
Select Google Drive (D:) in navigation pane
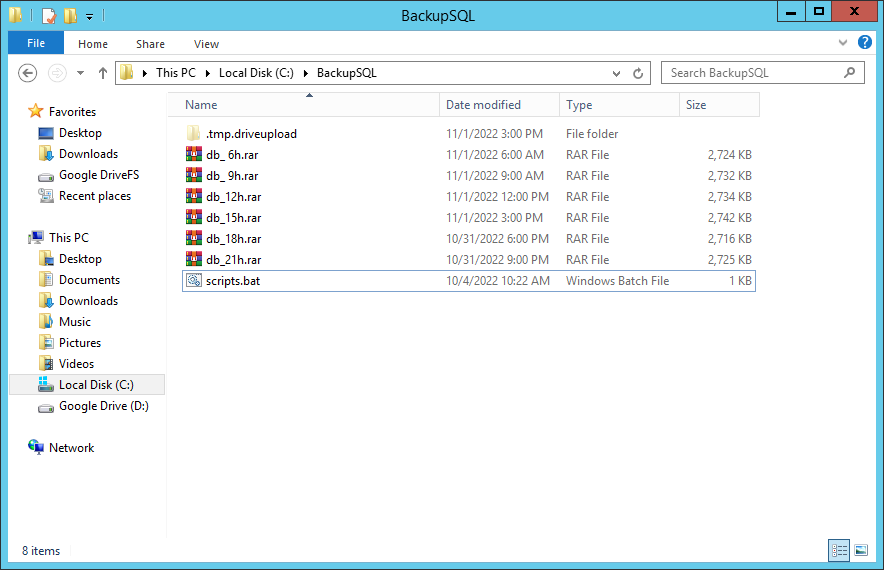pos(103,406)
